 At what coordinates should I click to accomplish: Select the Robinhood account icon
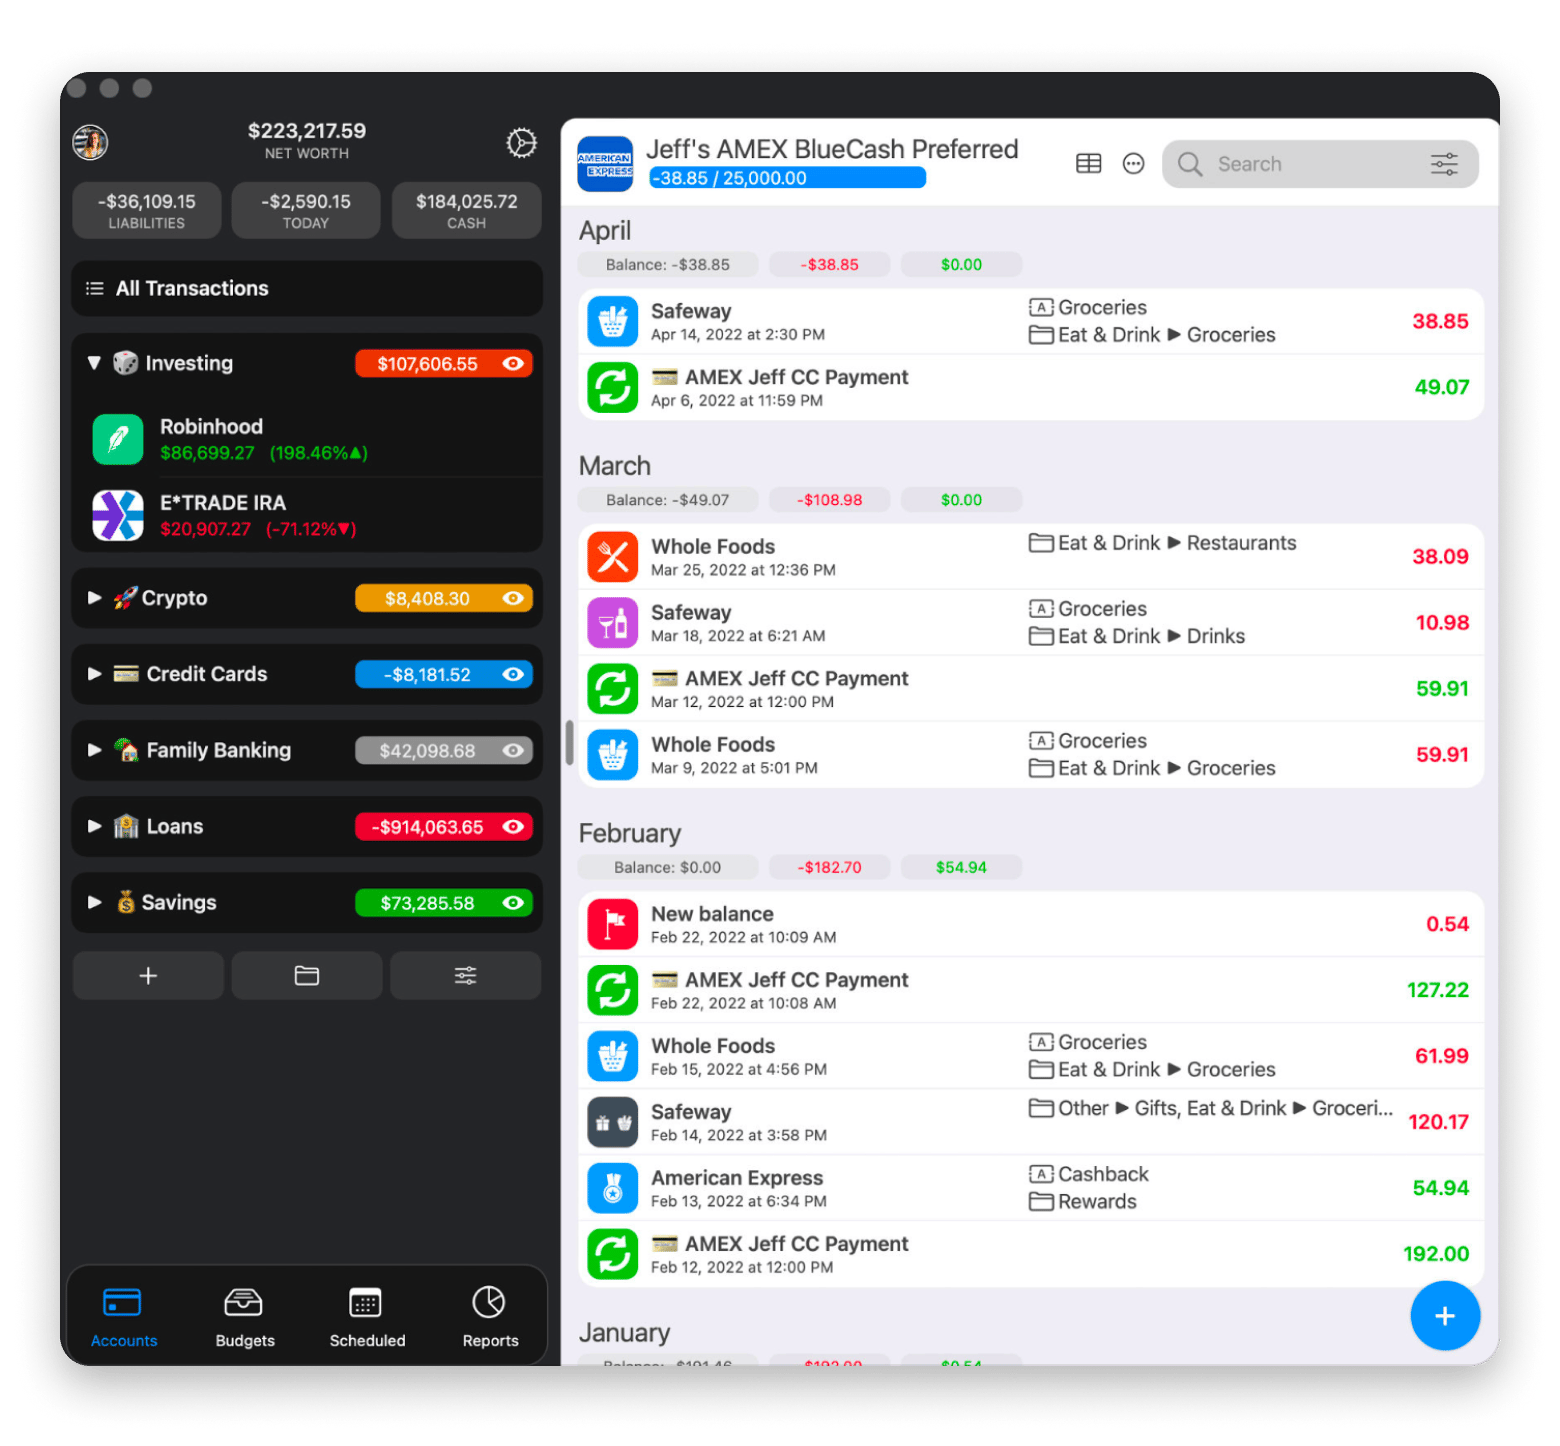(x=117, y=439)
